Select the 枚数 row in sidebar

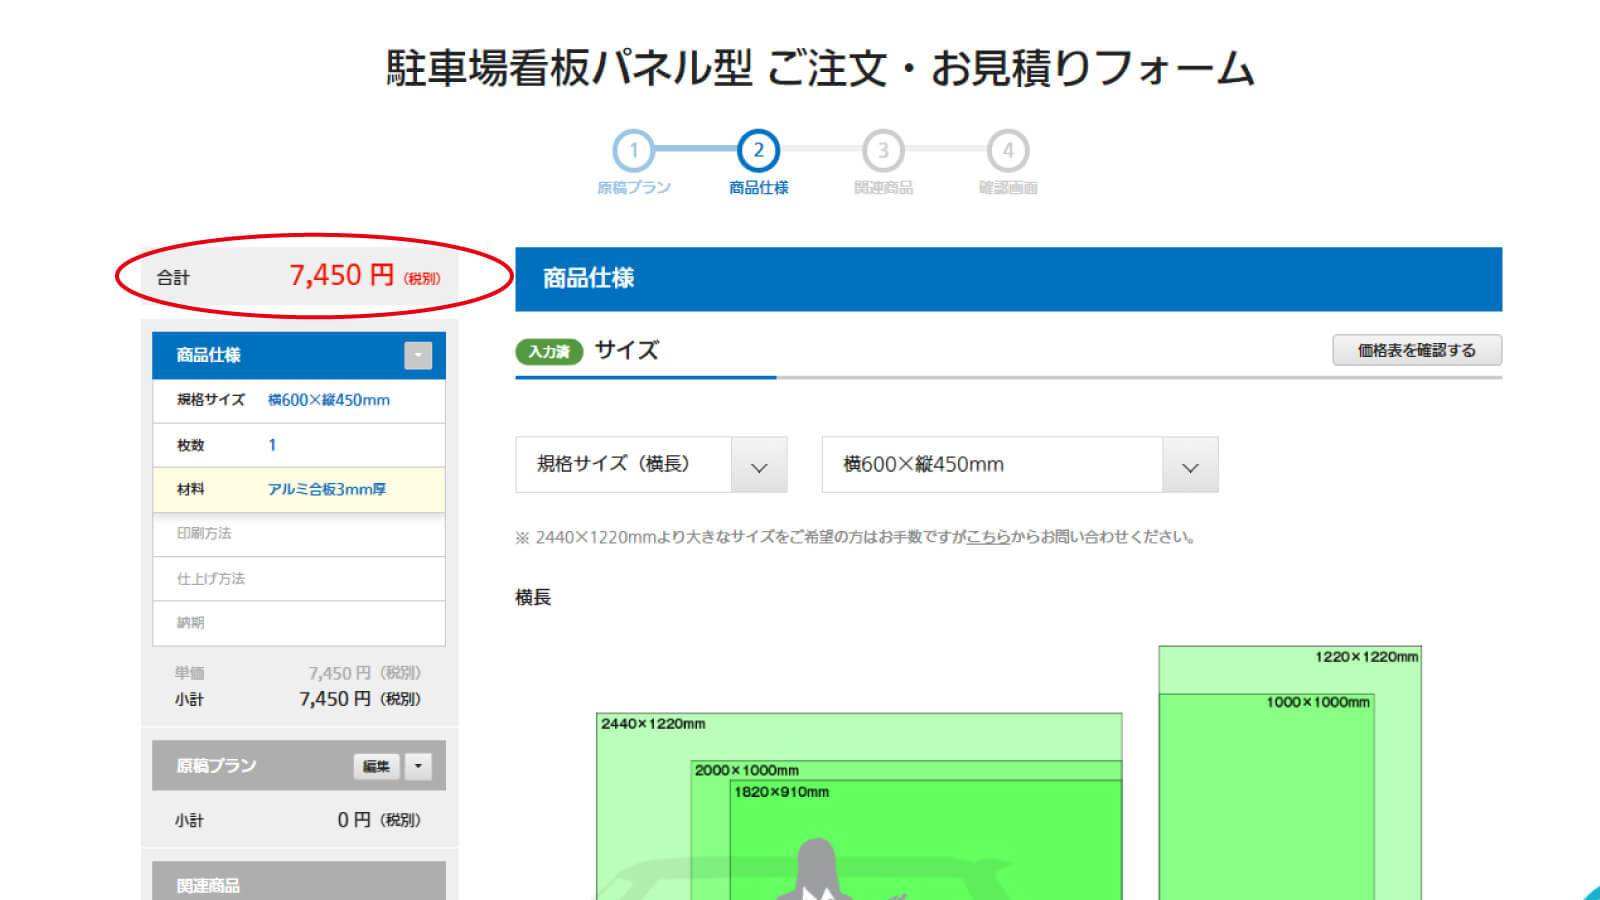tap(299, 445)
